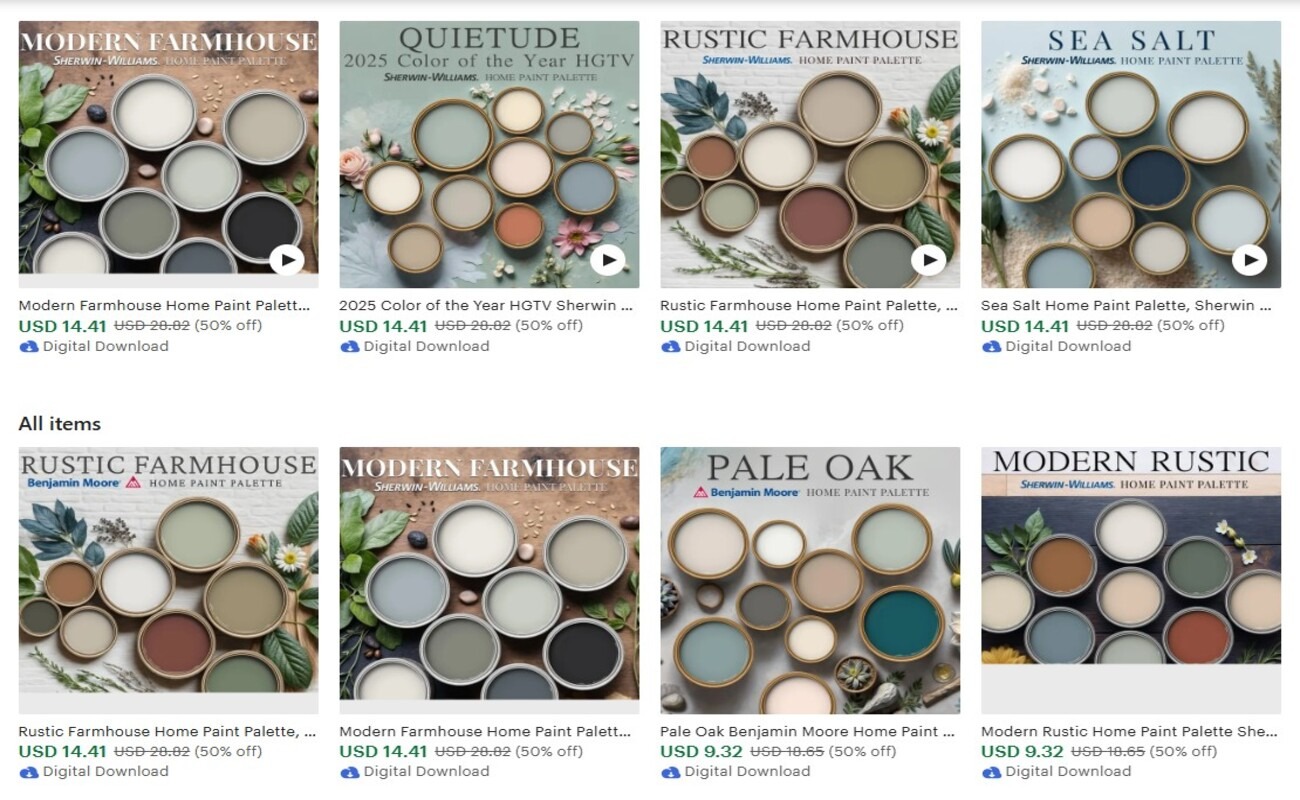Click Digital Download cloud icon under Sea Salt listing

click(991, 346)
